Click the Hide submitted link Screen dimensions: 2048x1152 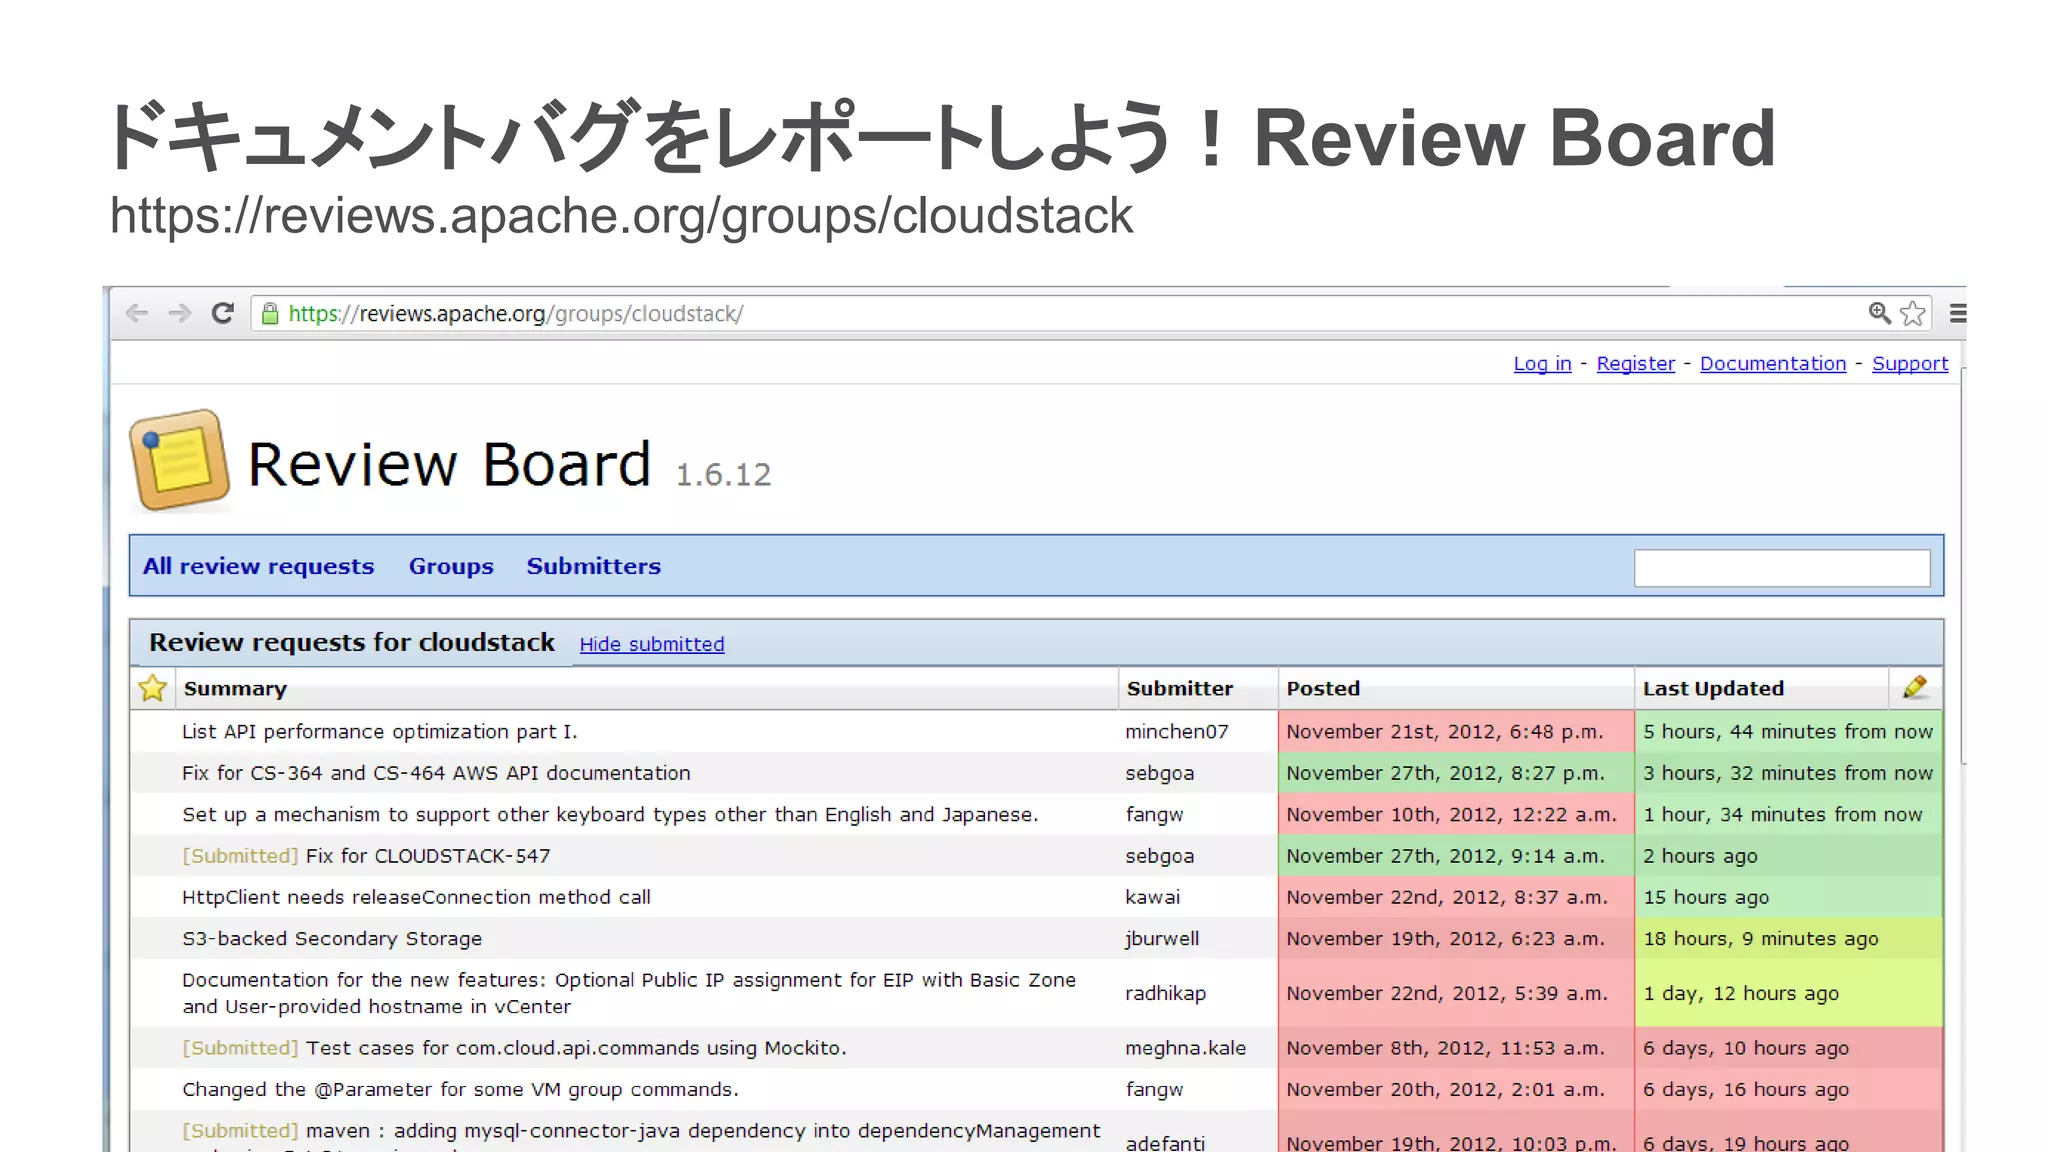(652, 645)
